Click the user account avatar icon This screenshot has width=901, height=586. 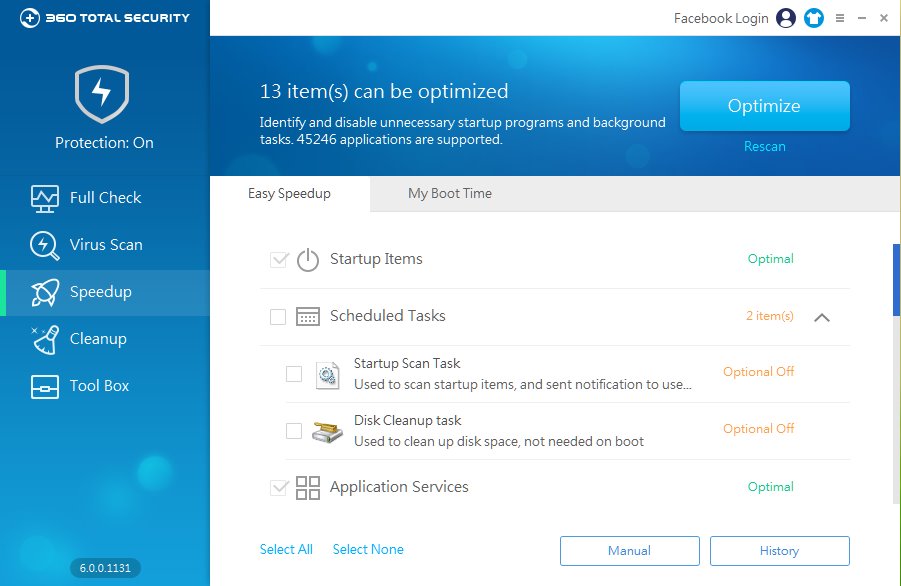click(x=786, y=18)
